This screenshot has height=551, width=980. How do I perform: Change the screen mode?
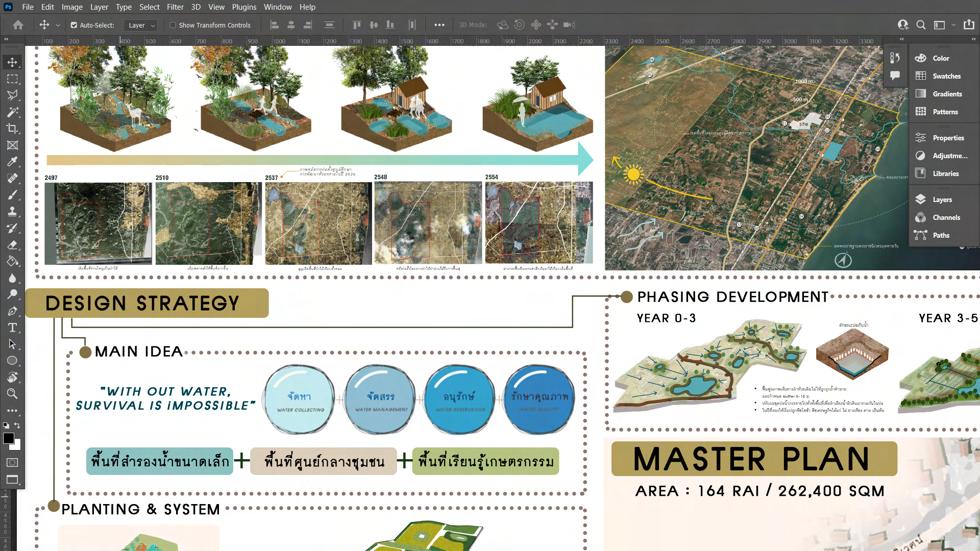(12, 480)
